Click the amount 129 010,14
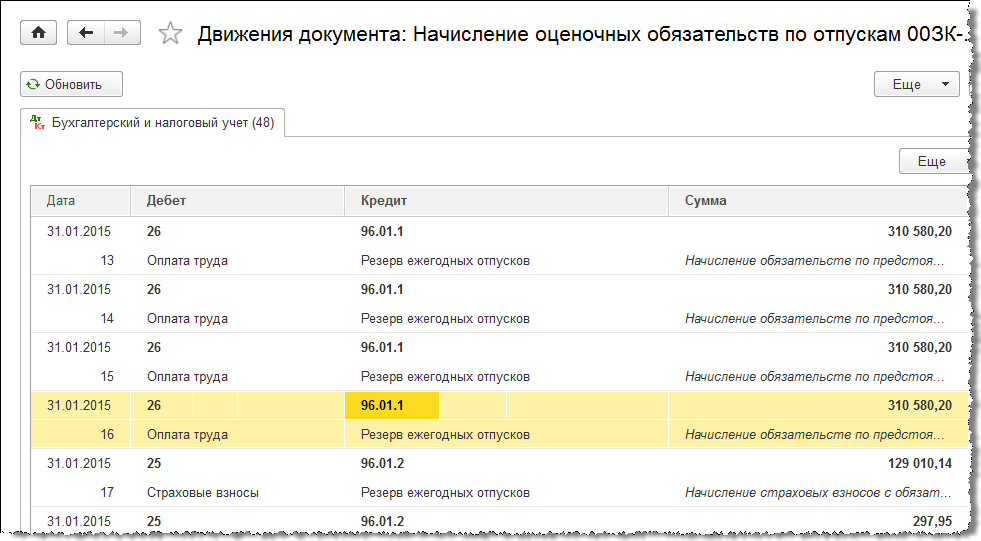 click(x=920, y=463)
